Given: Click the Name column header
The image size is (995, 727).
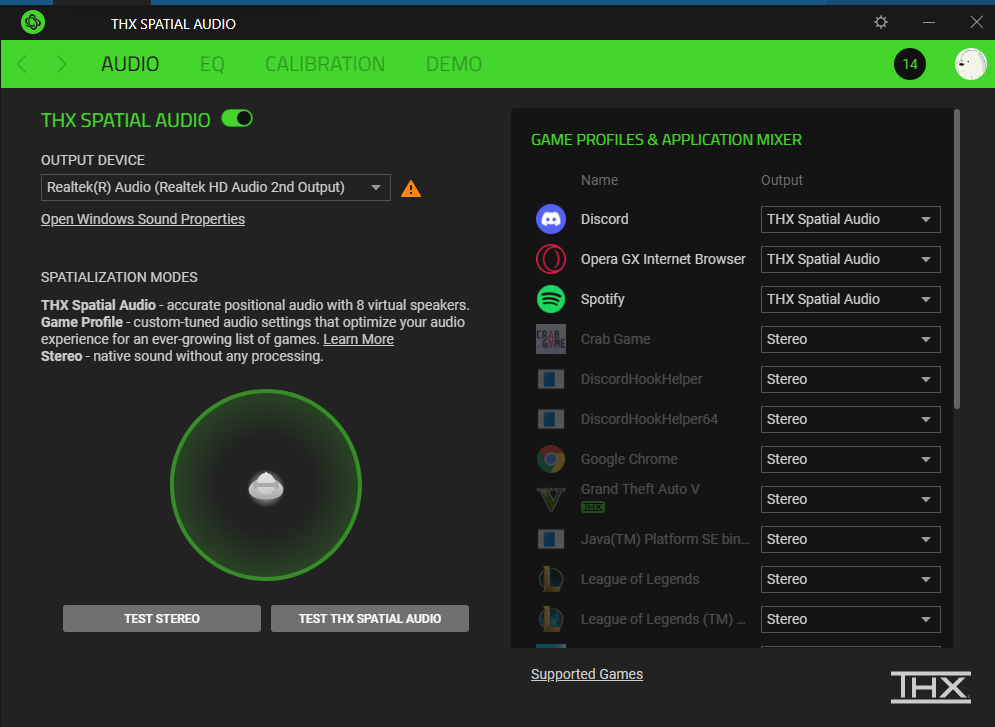Looking at the screenshot, I should (599, 180).
